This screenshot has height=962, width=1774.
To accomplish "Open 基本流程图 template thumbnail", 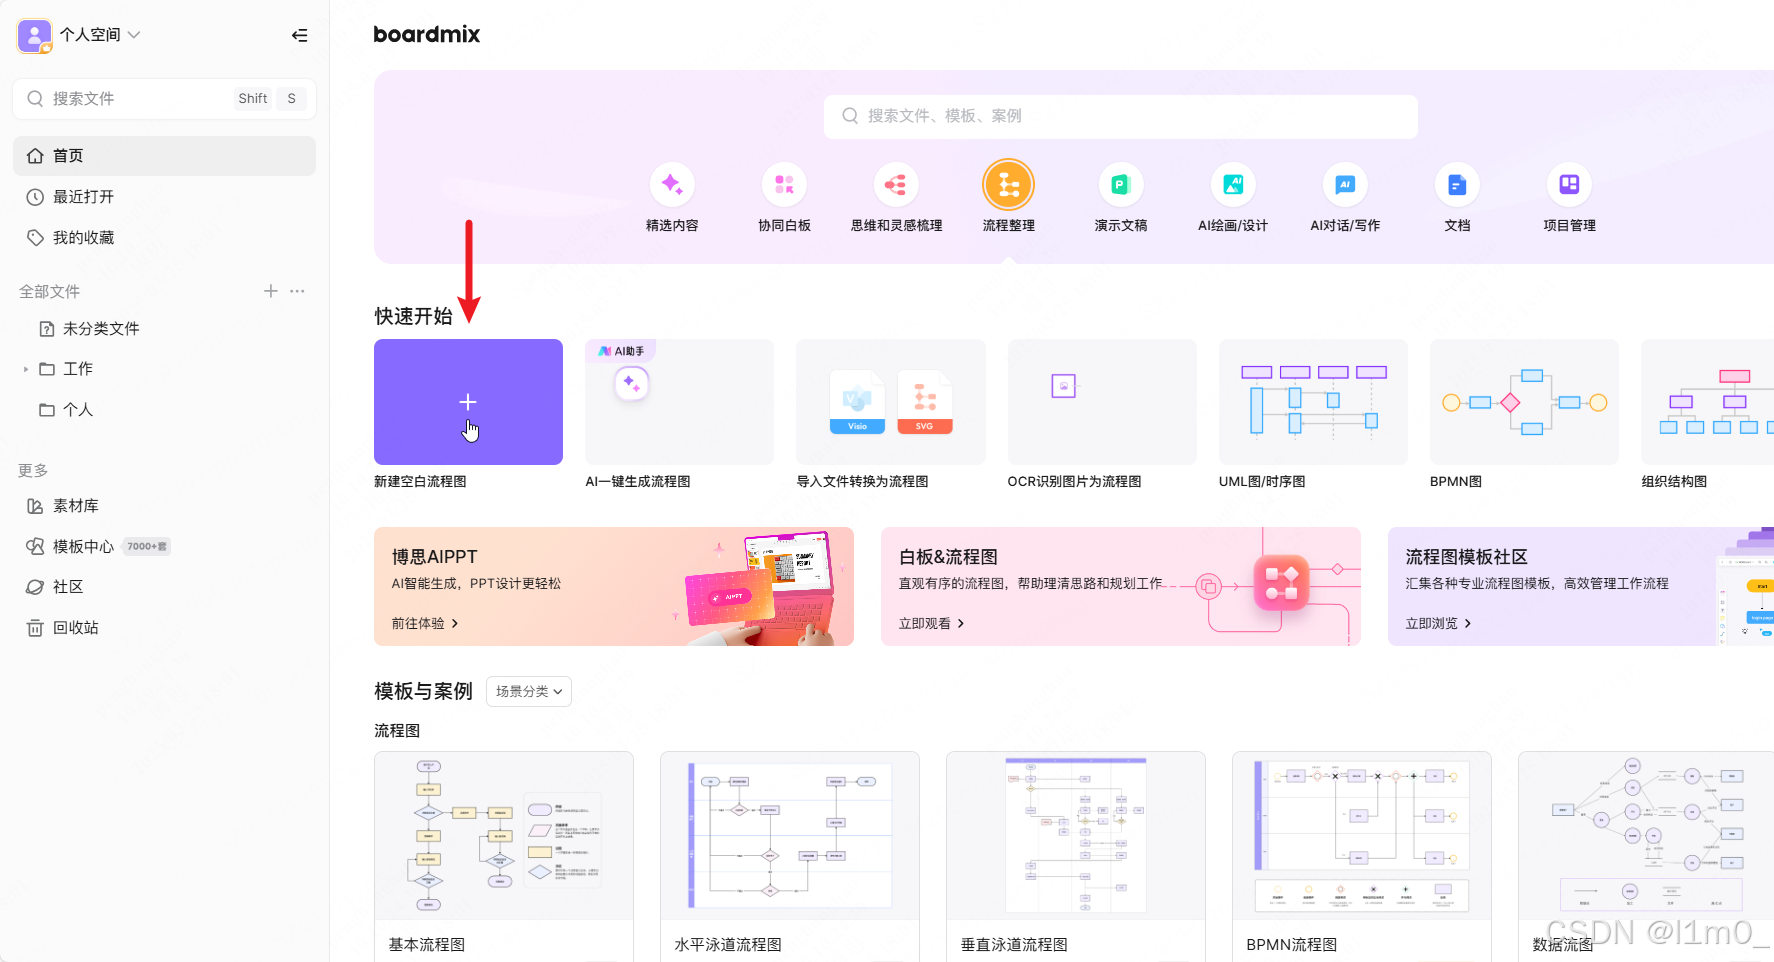I will 504,836.
